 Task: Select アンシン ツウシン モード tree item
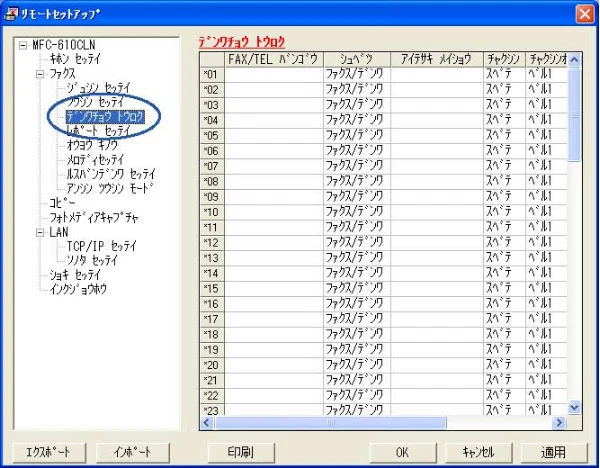pyautogui.click(x=110, y=188)
